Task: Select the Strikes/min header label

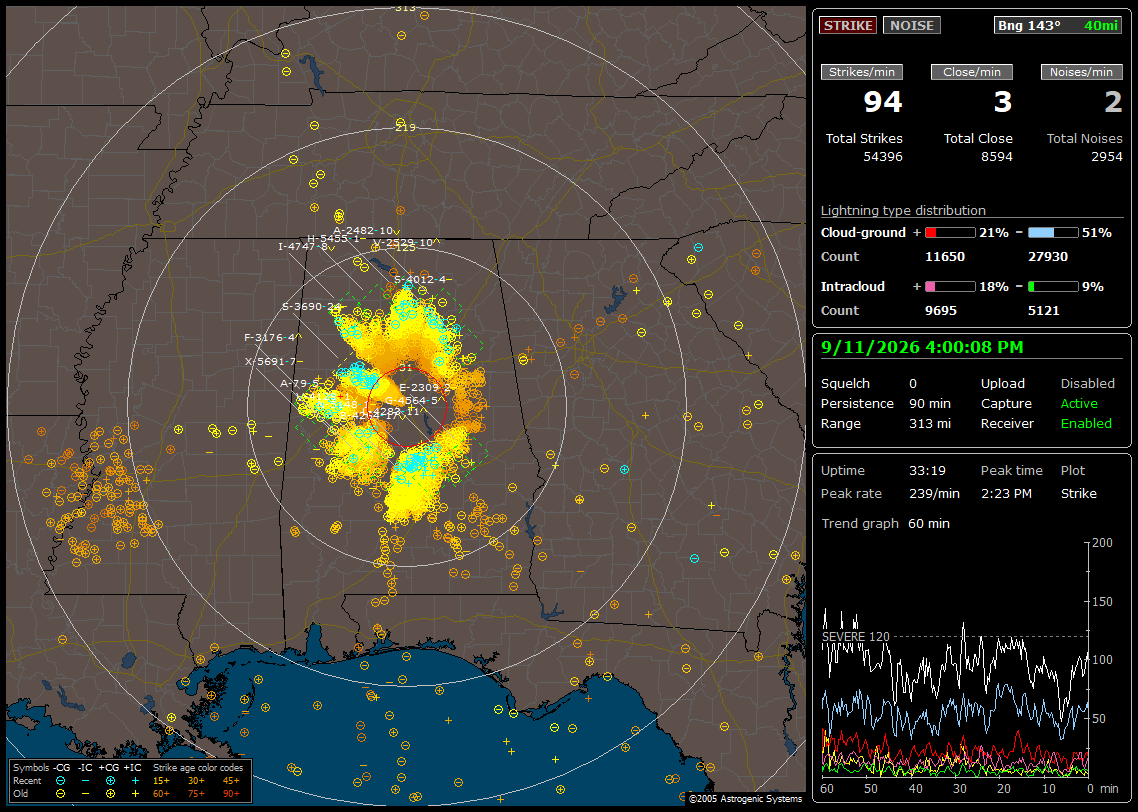Action: 861,72
